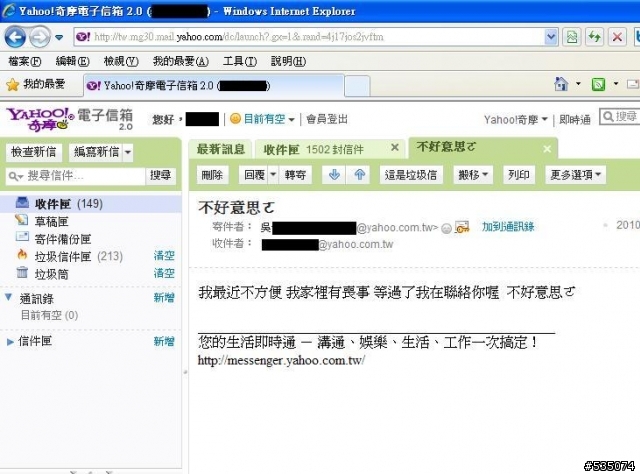The image size is (640, 474).
Task: Open the 檔案(F) menu
Action: 24,61
